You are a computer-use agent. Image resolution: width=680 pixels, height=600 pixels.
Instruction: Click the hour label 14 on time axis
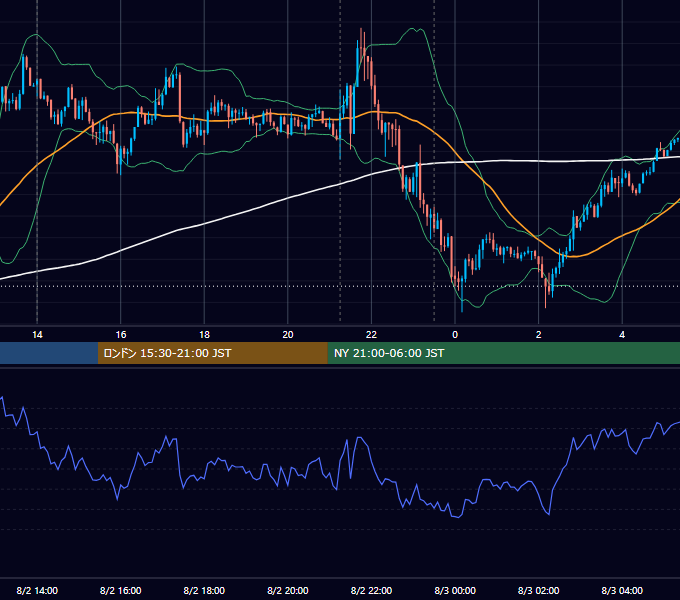pyautogui.click(x=37, y=335)
